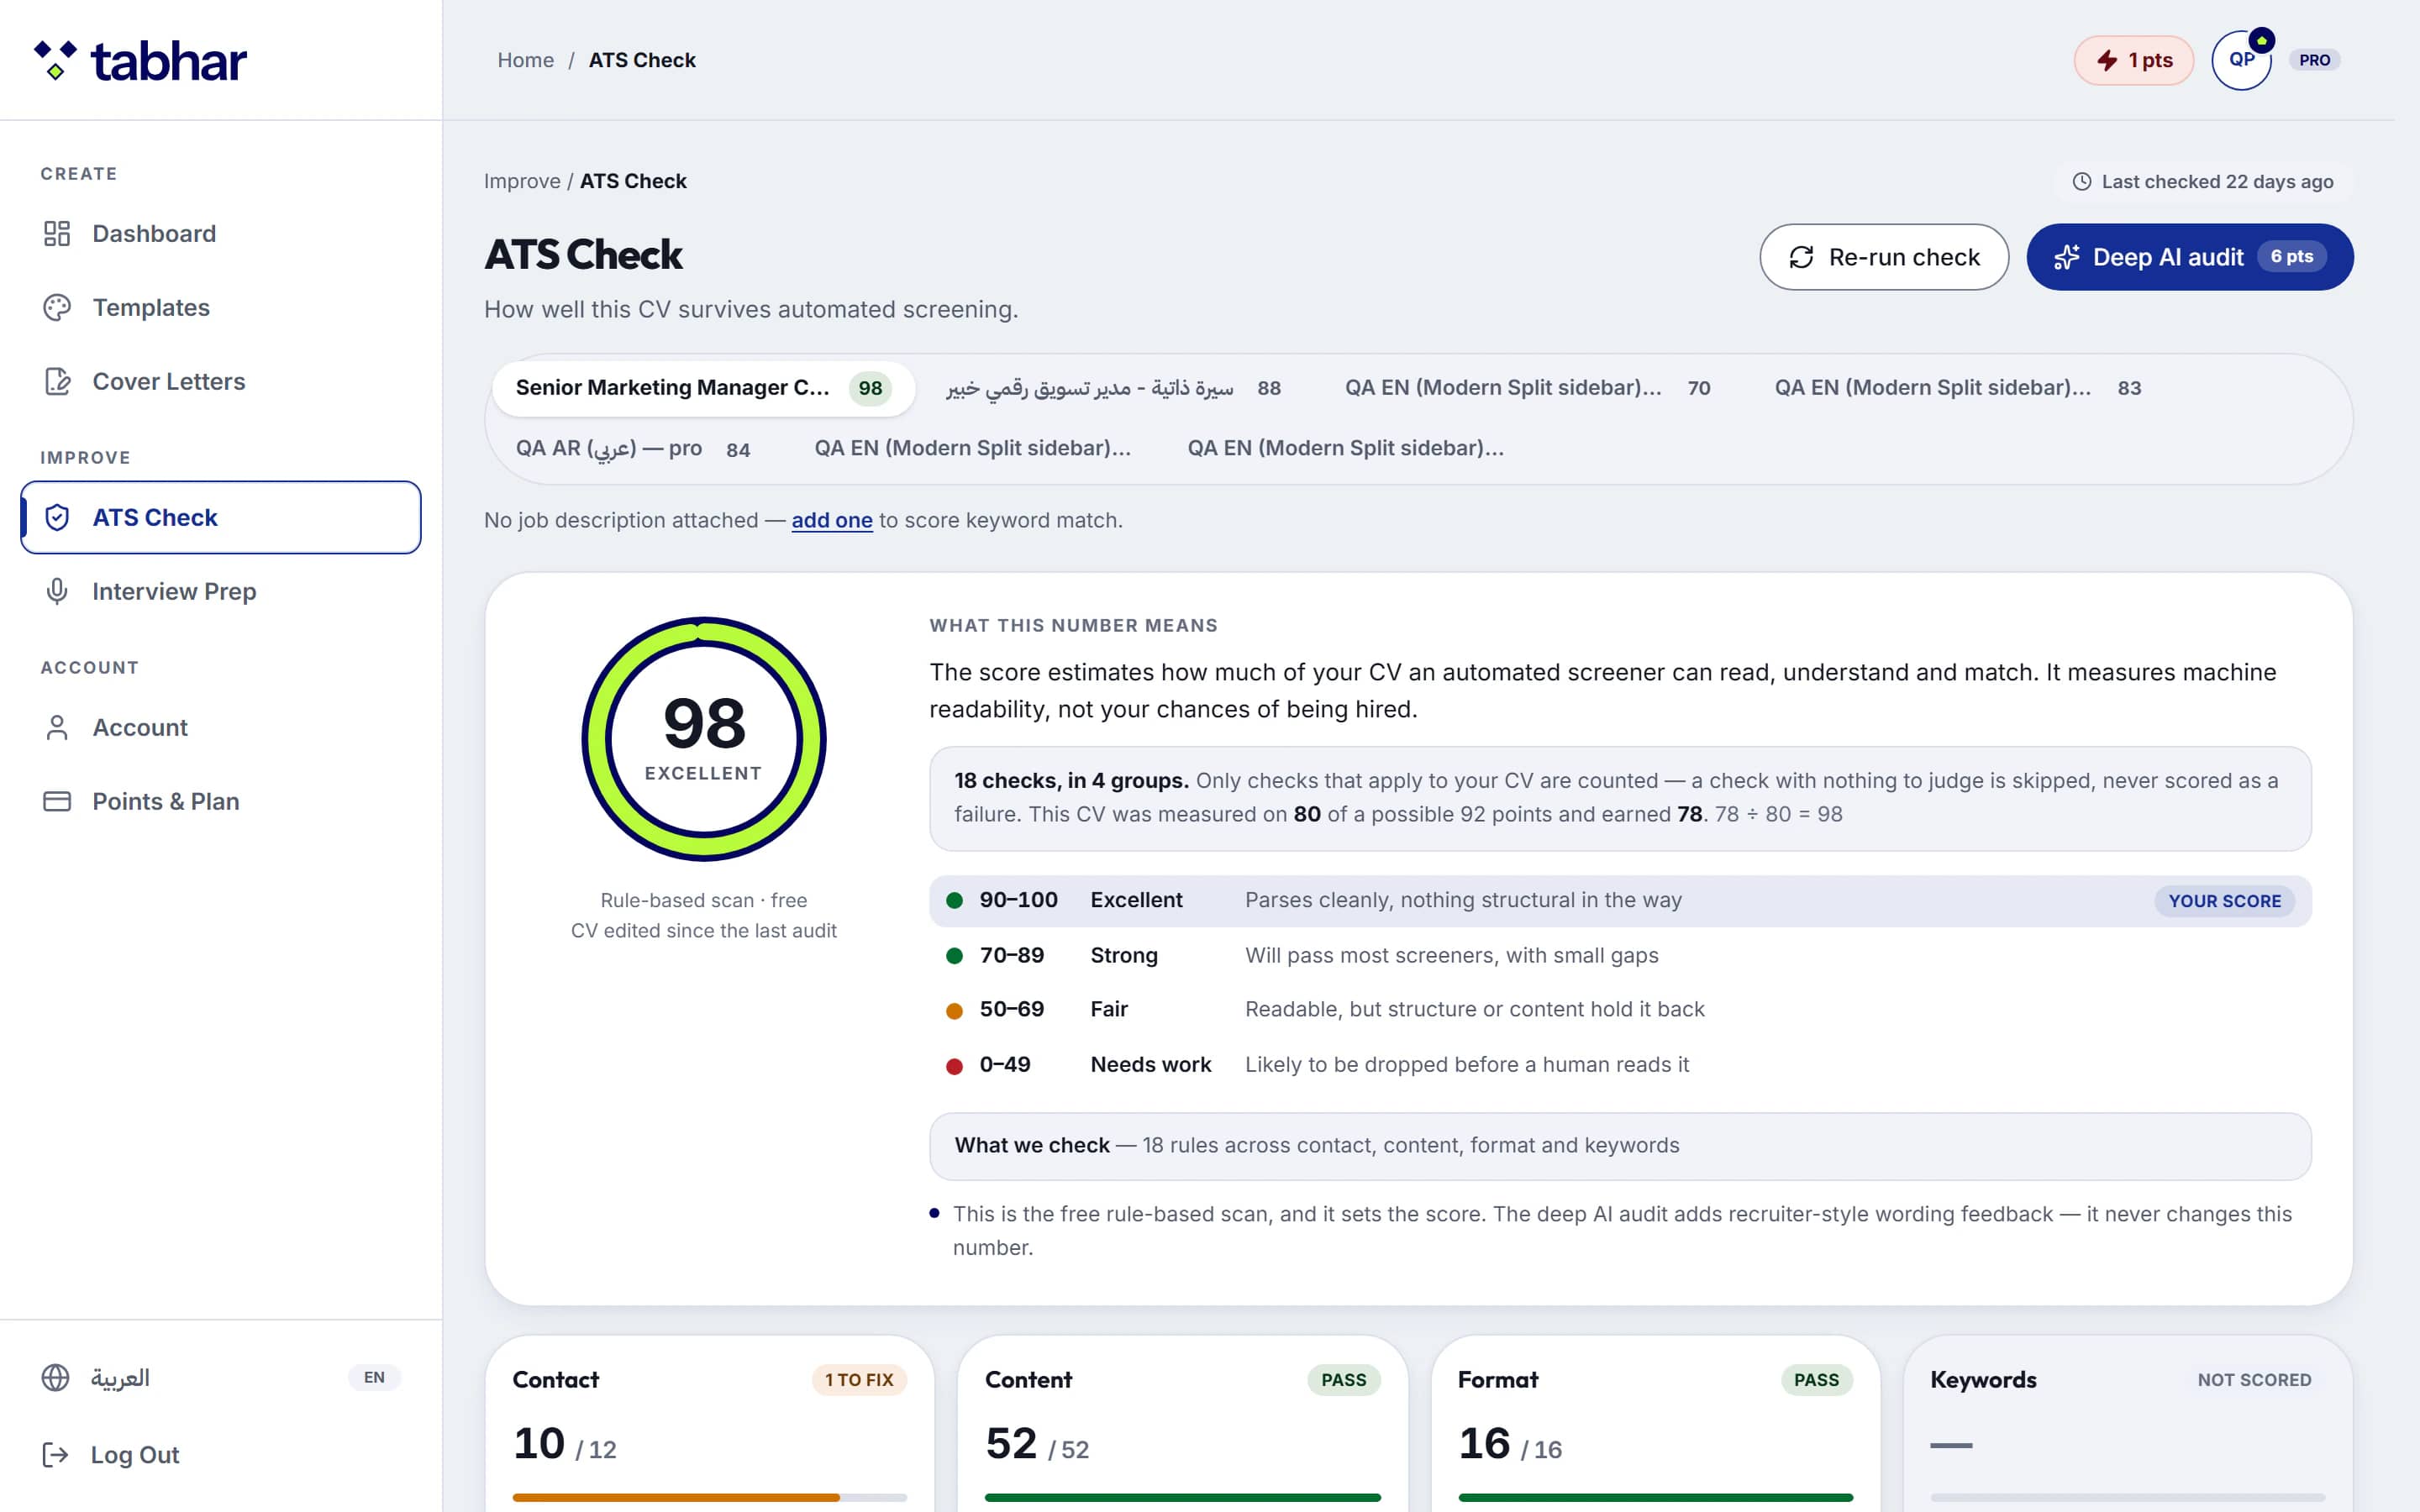Open Points & Plan label in sidebar
Screen dimensions: 2420x1512
pos(166,801)
